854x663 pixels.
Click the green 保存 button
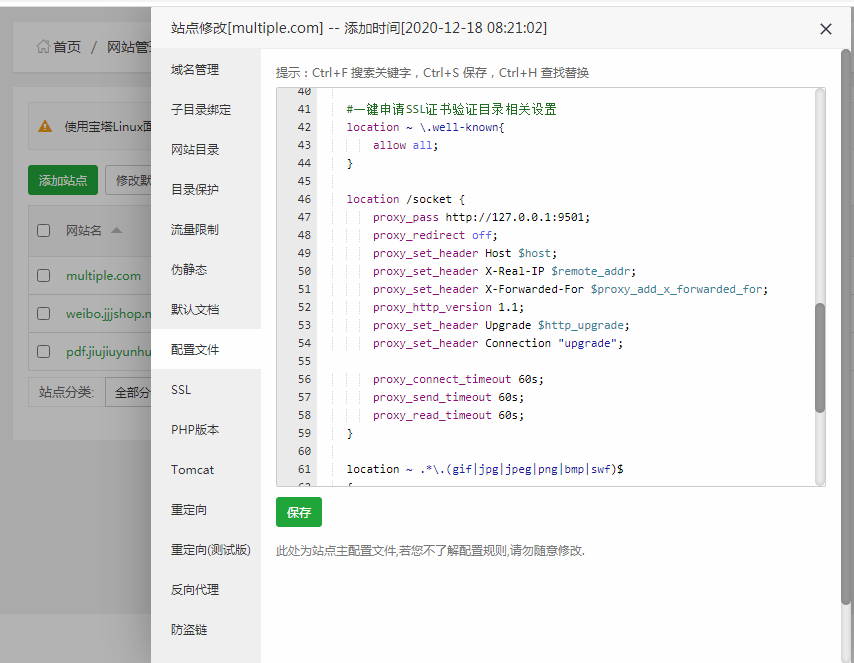298,512
